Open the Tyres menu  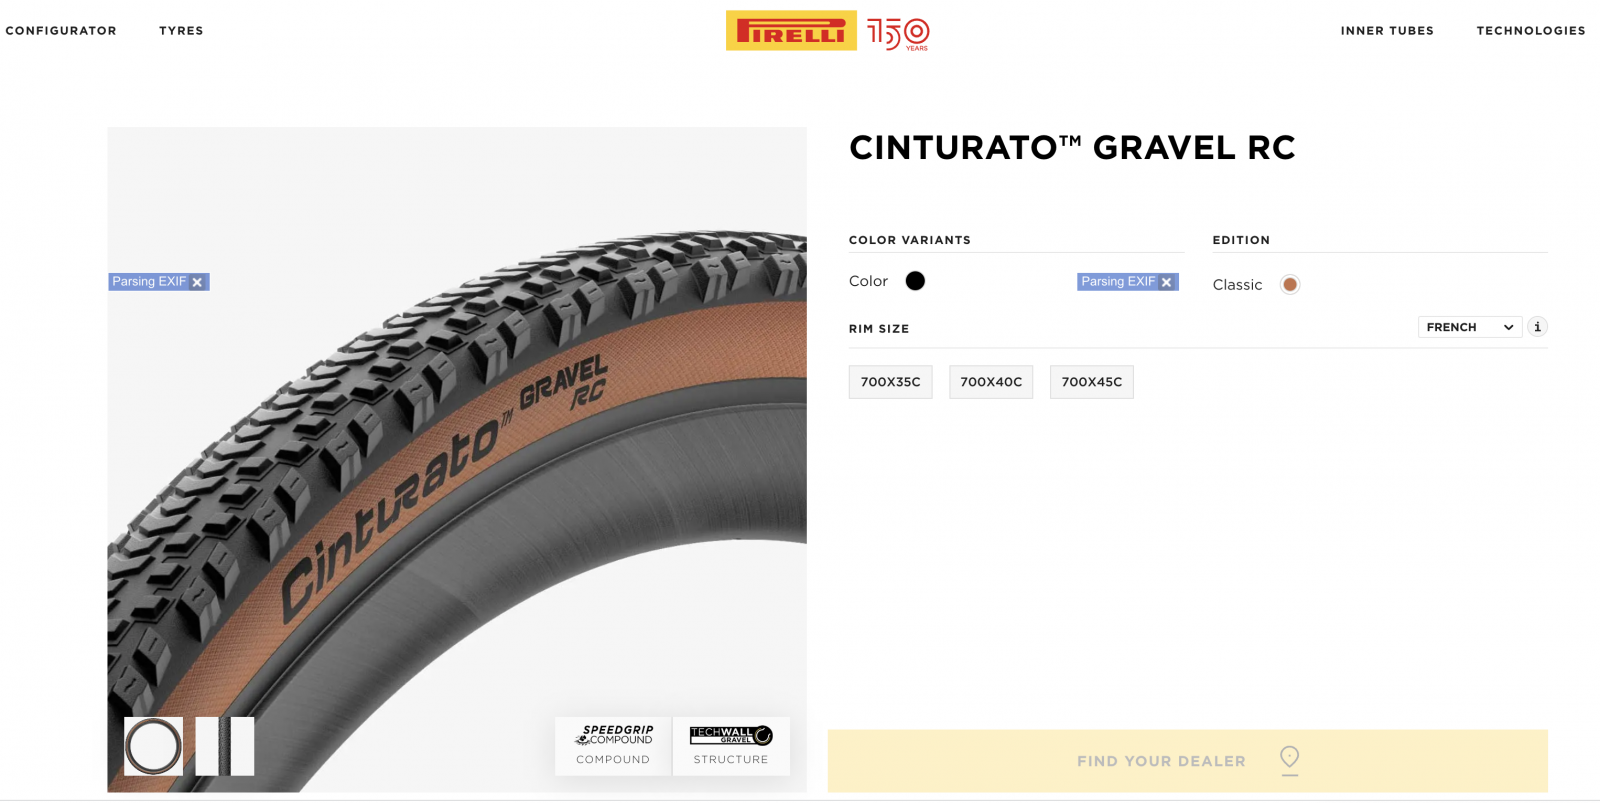tap(181, 31)
